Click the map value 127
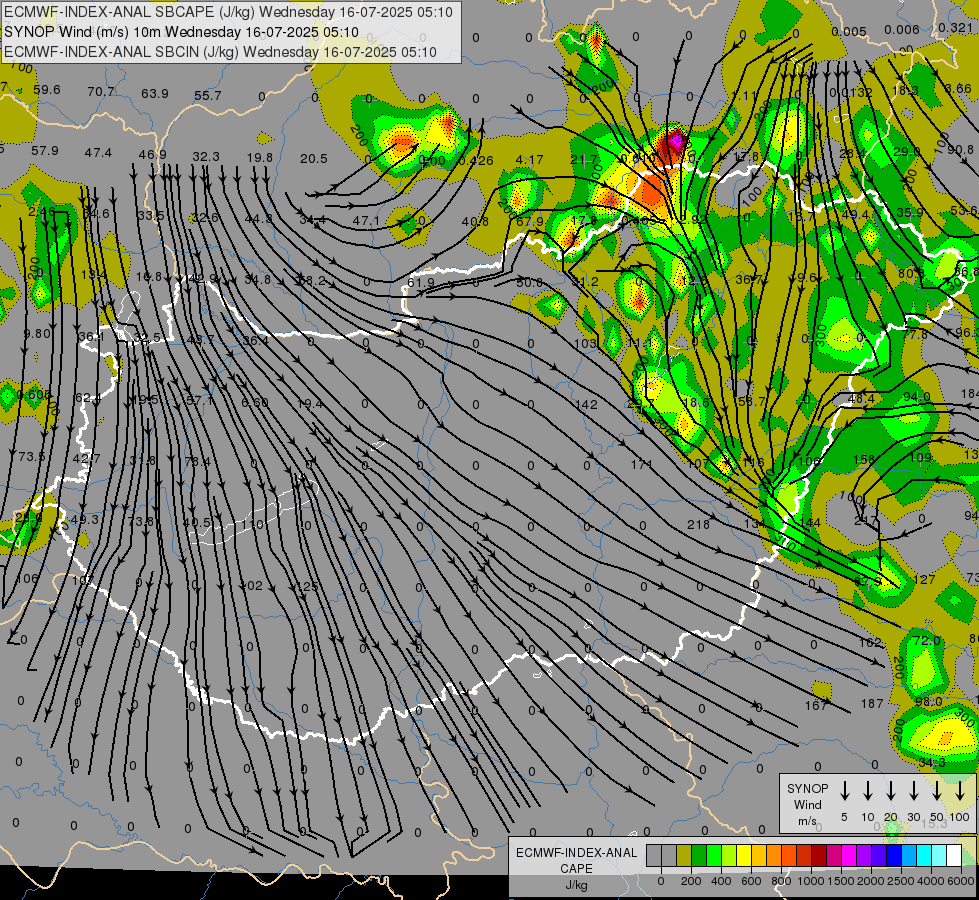This screenshot has height=900, width=979. tap(924, 580)
